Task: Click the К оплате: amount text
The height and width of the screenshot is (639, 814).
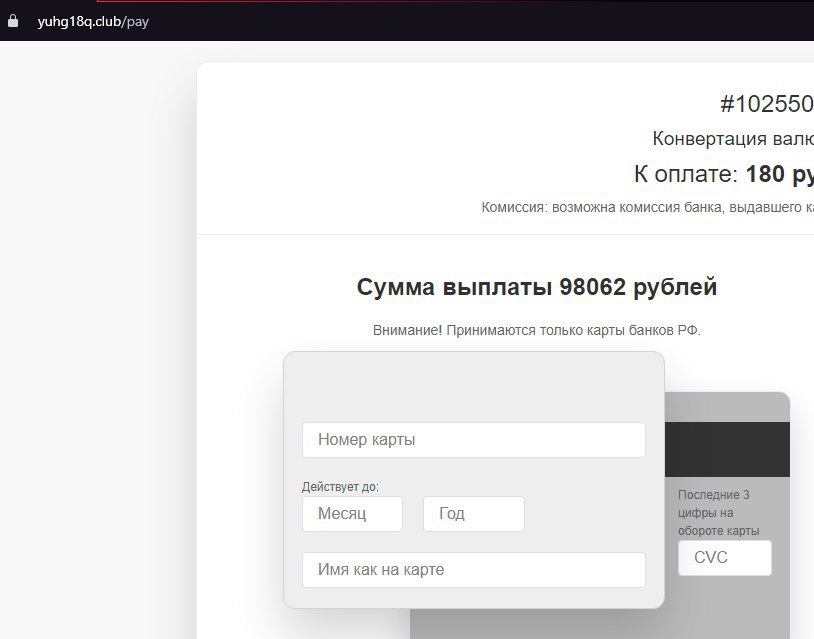Action: (724, 173)
